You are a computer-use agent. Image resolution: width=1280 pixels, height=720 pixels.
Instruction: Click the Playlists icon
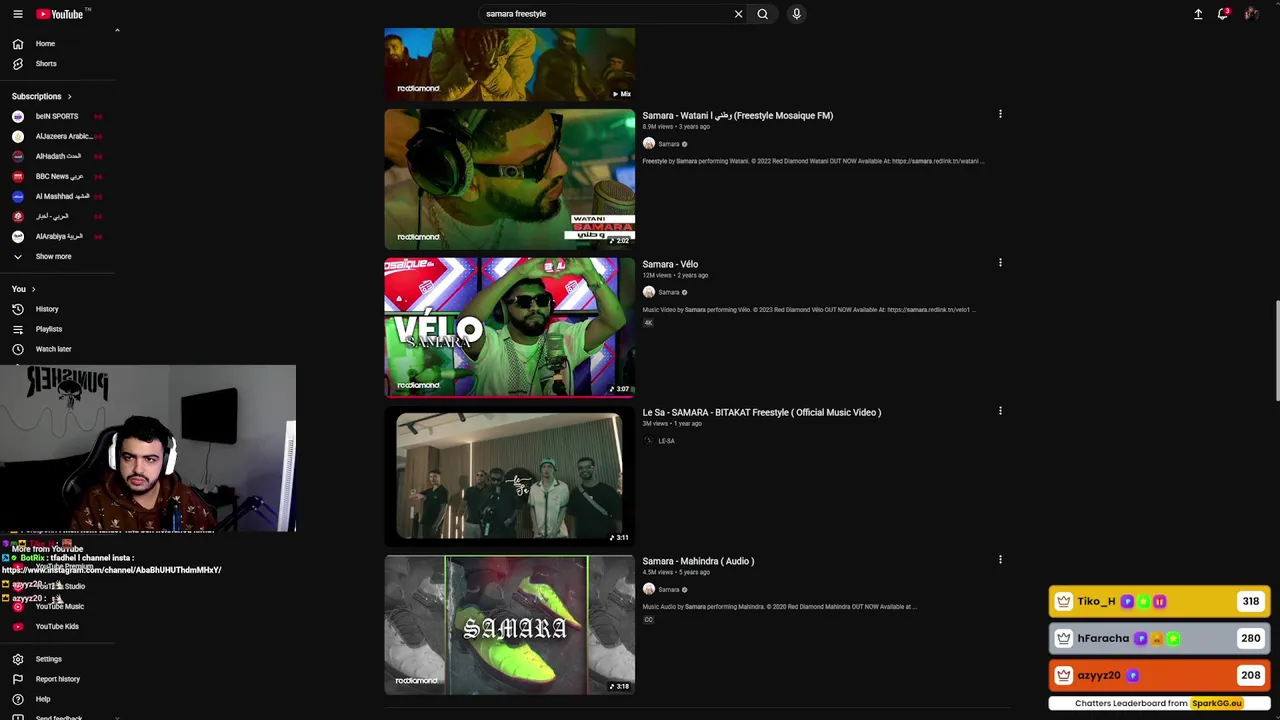[17, 329]
